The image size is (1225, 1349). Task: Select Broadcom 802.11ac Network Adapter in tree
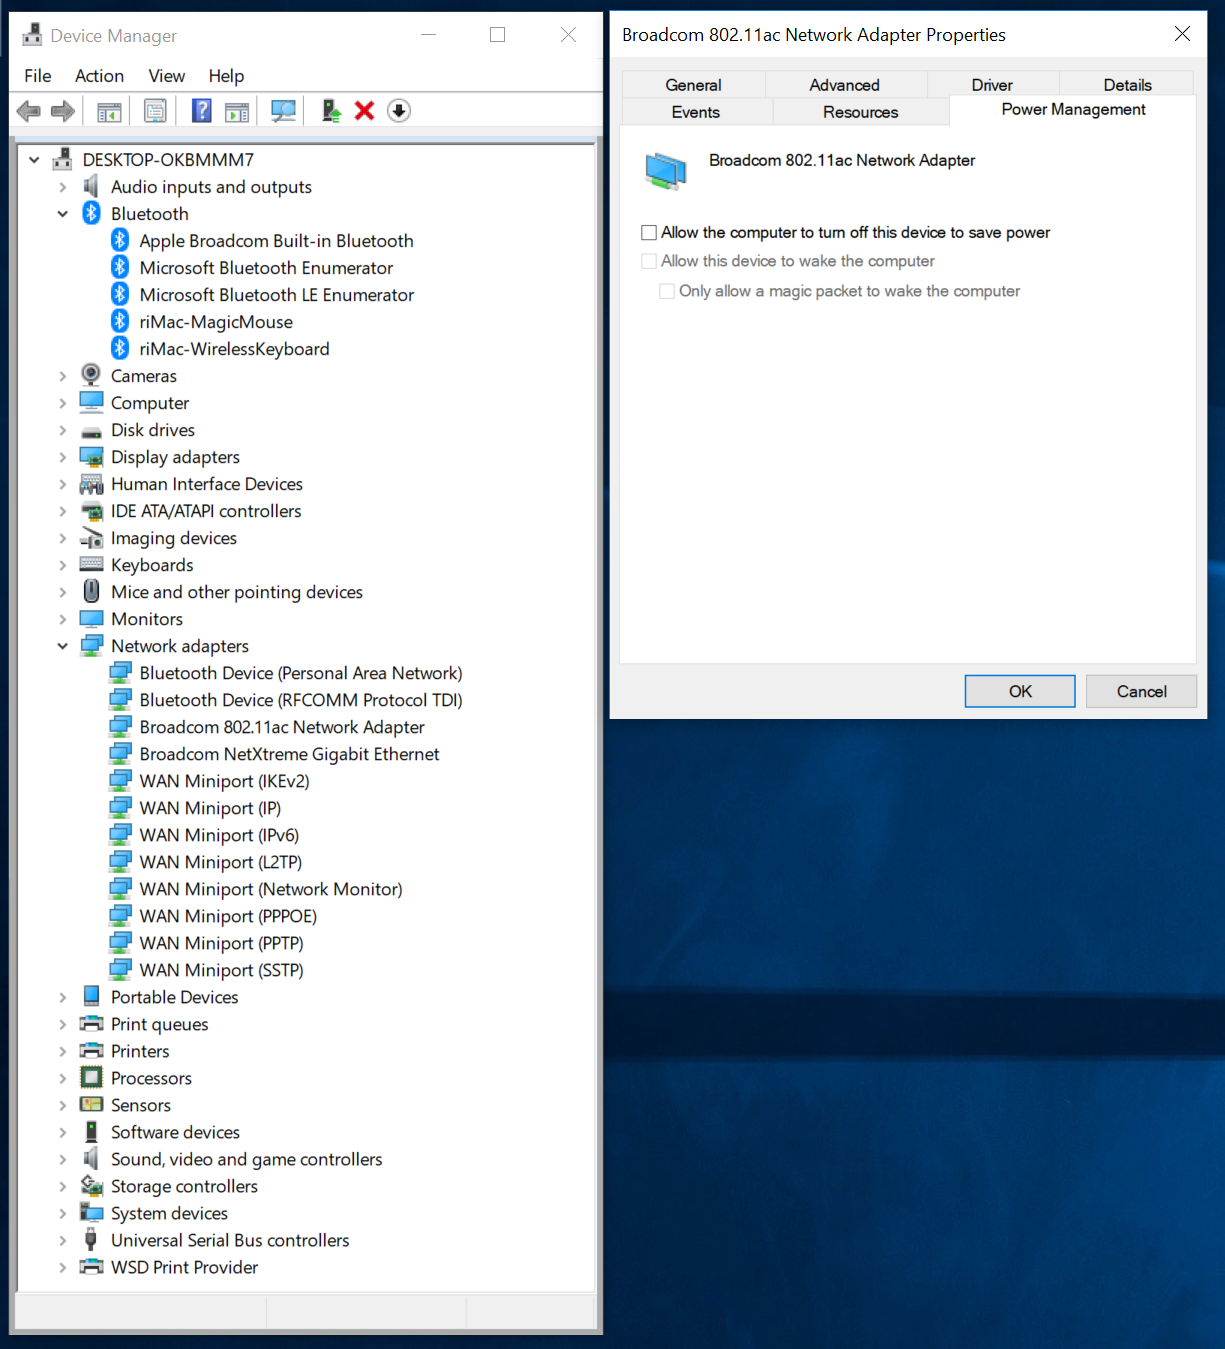pos(282,727)
